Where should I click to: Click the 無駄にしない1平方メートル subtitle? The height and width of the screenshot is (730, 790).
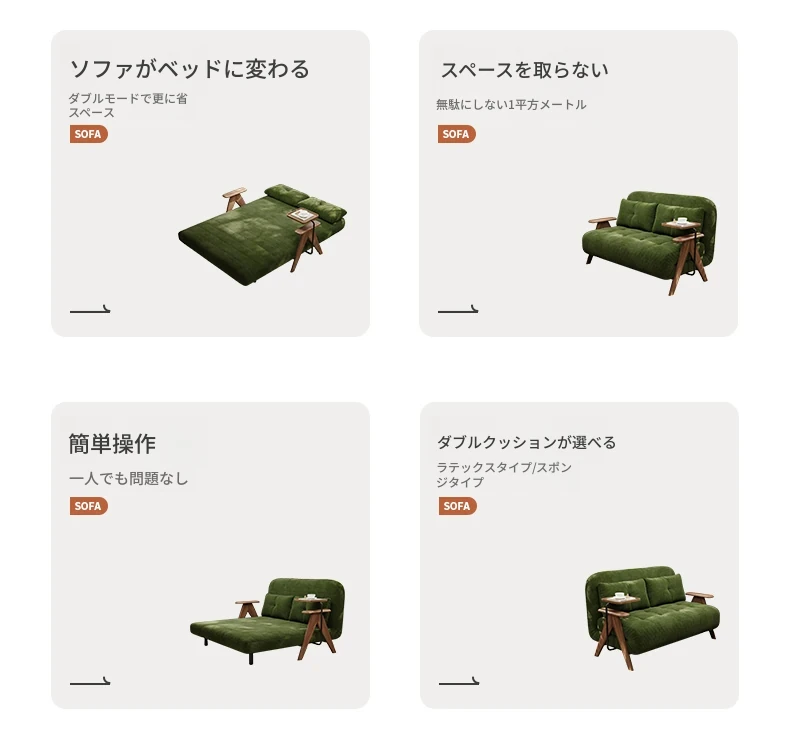click(x=511, y=105)
